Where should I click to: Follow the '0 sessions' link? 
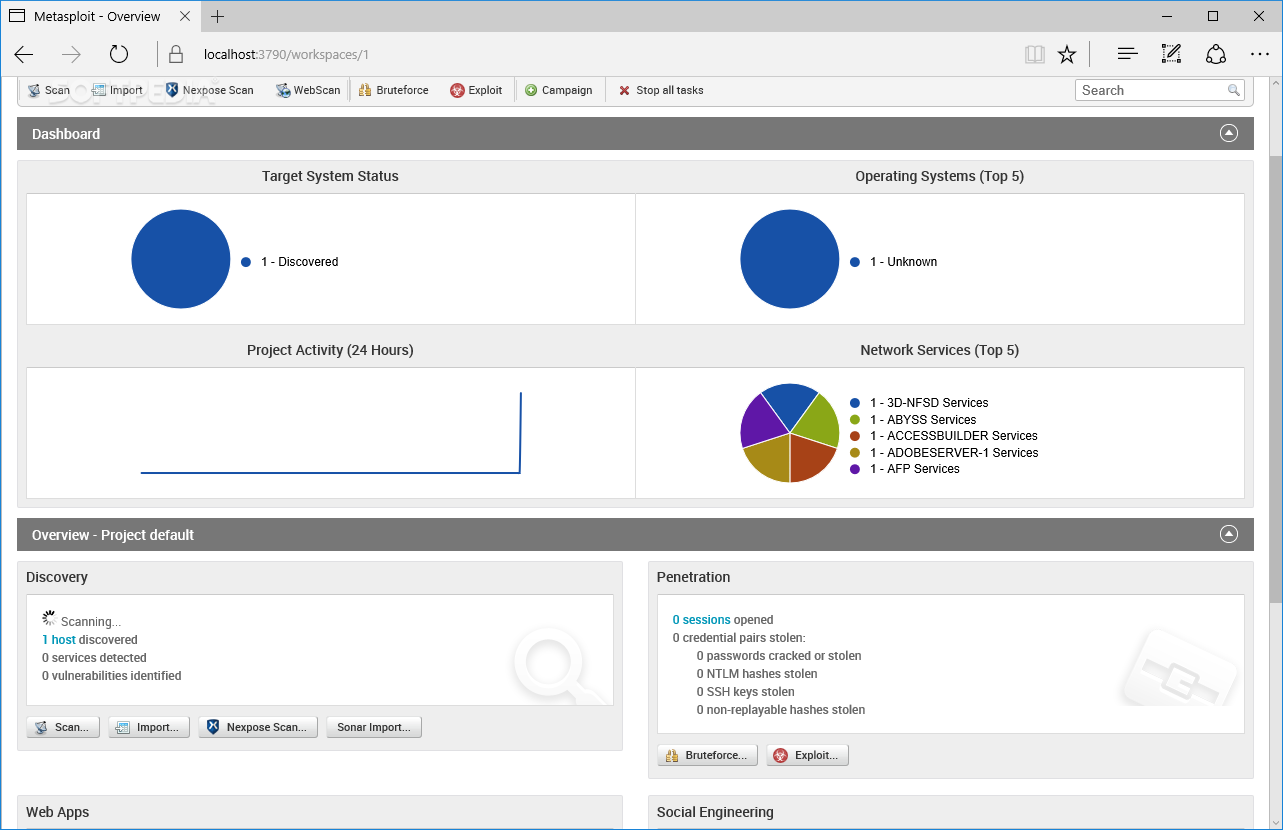[x=702, y=620]
